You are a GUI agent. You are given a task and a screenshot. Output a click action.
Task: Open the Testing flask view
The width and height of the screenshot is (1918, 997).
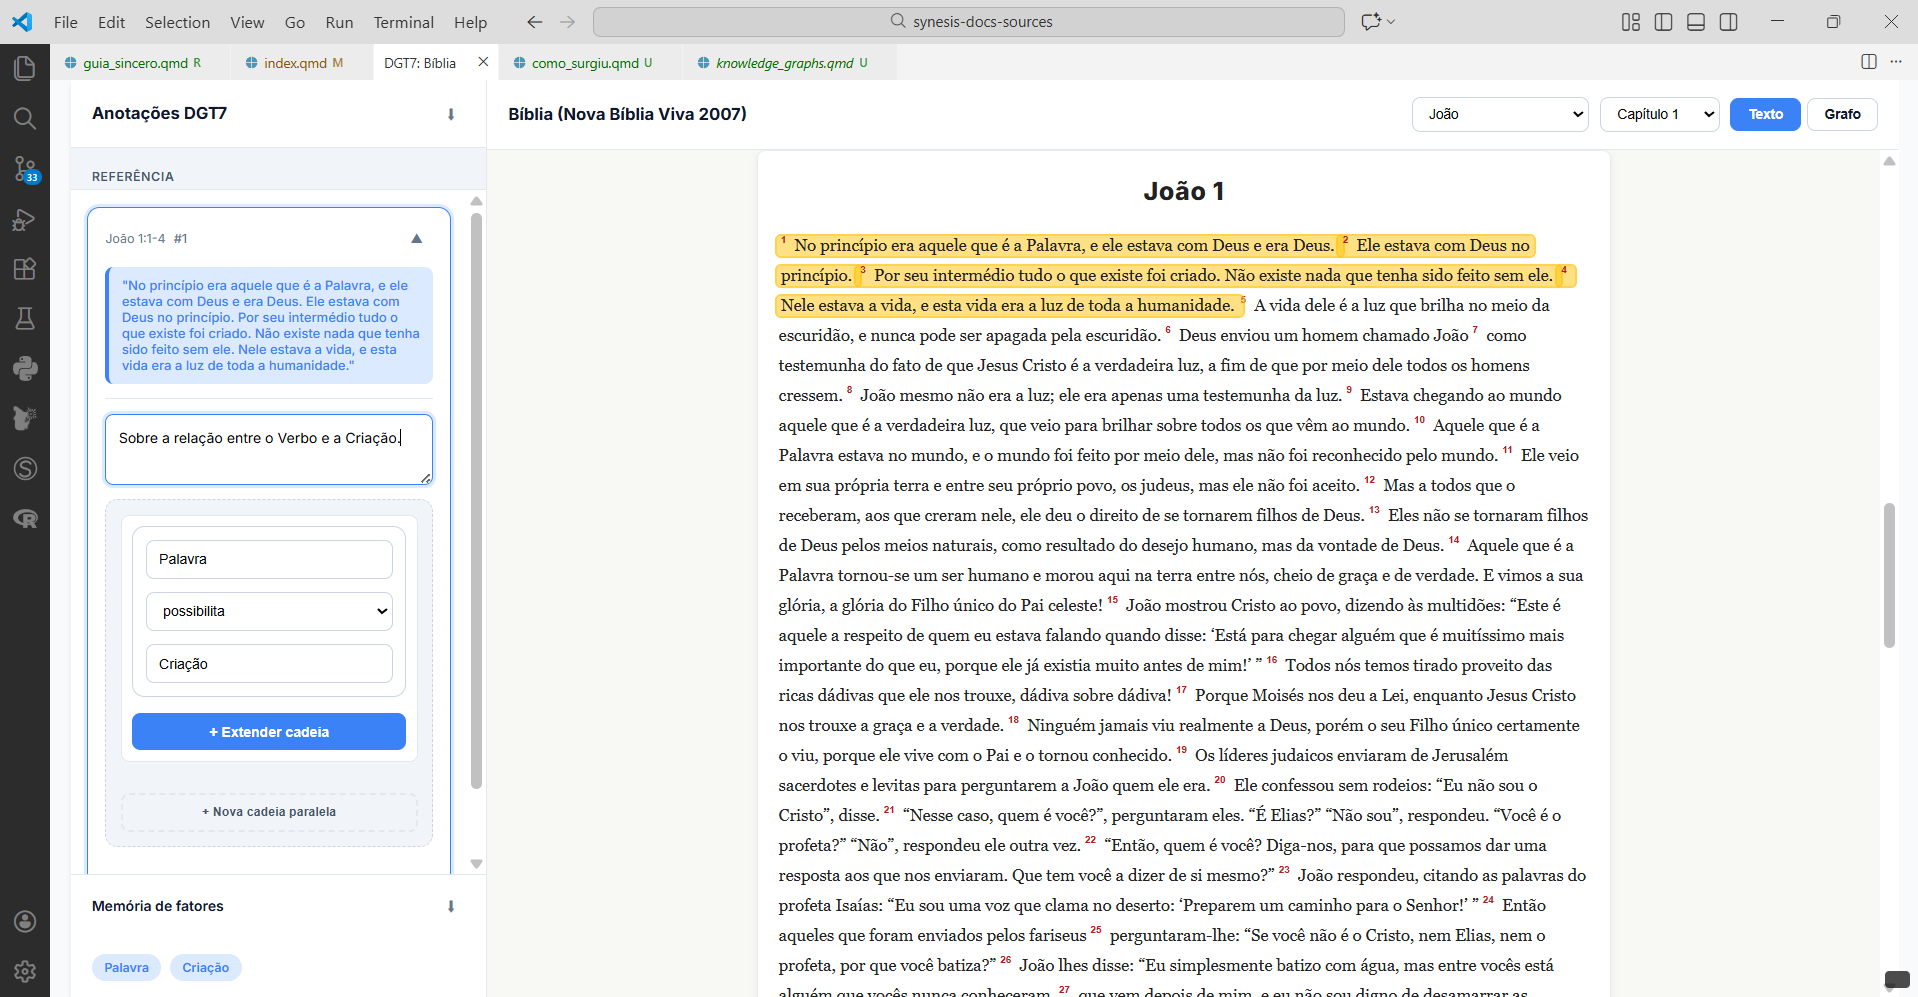pos(25,319)
